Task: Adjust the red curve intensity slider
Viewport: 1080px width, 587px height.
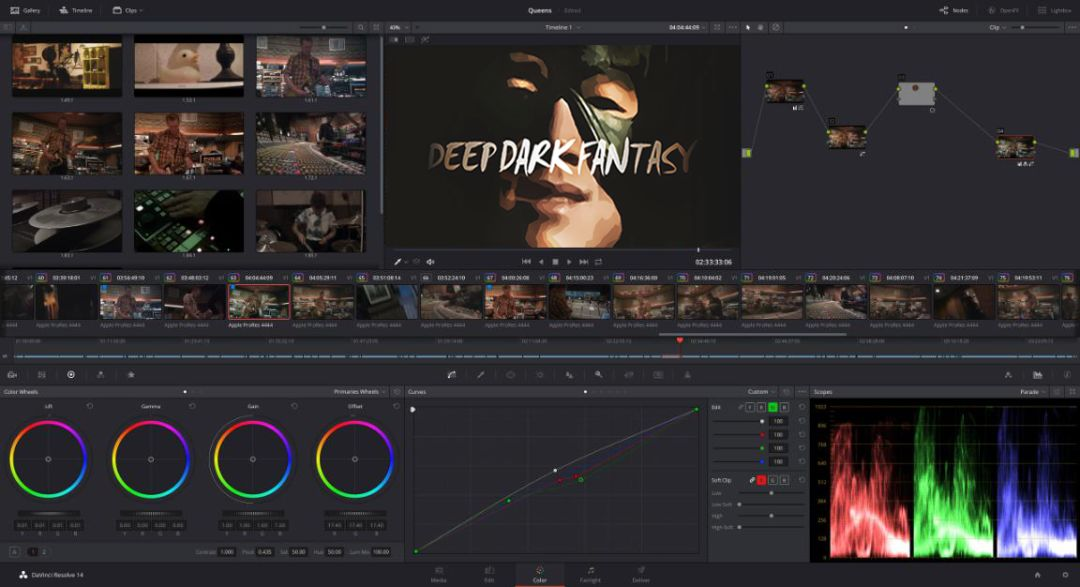Action: click(x=762, y=435)
